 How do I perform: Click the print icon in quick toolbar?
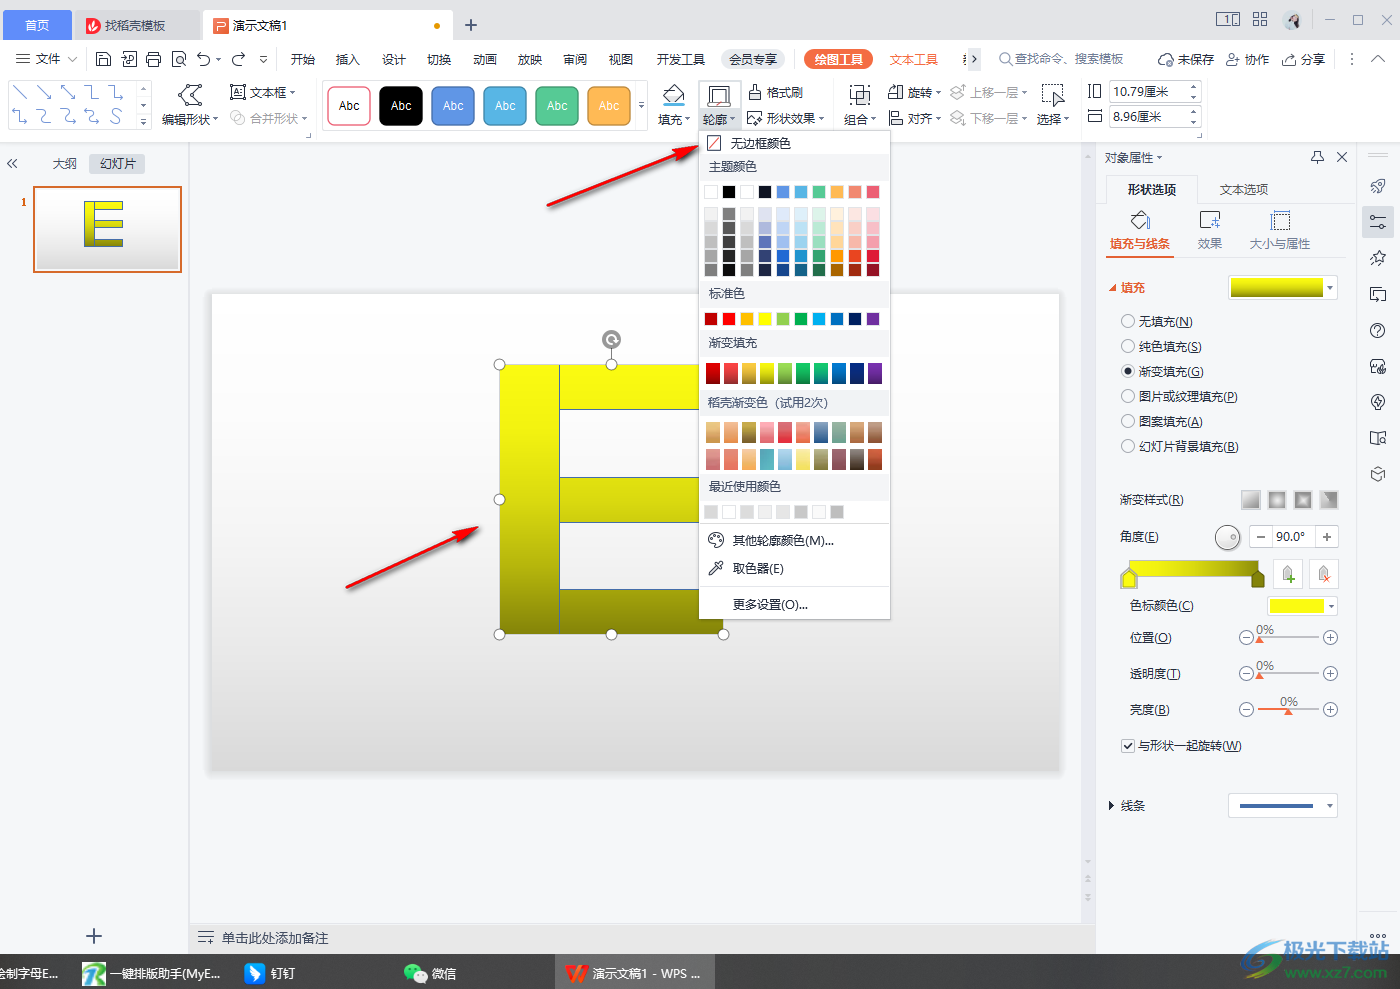(153, 59)
